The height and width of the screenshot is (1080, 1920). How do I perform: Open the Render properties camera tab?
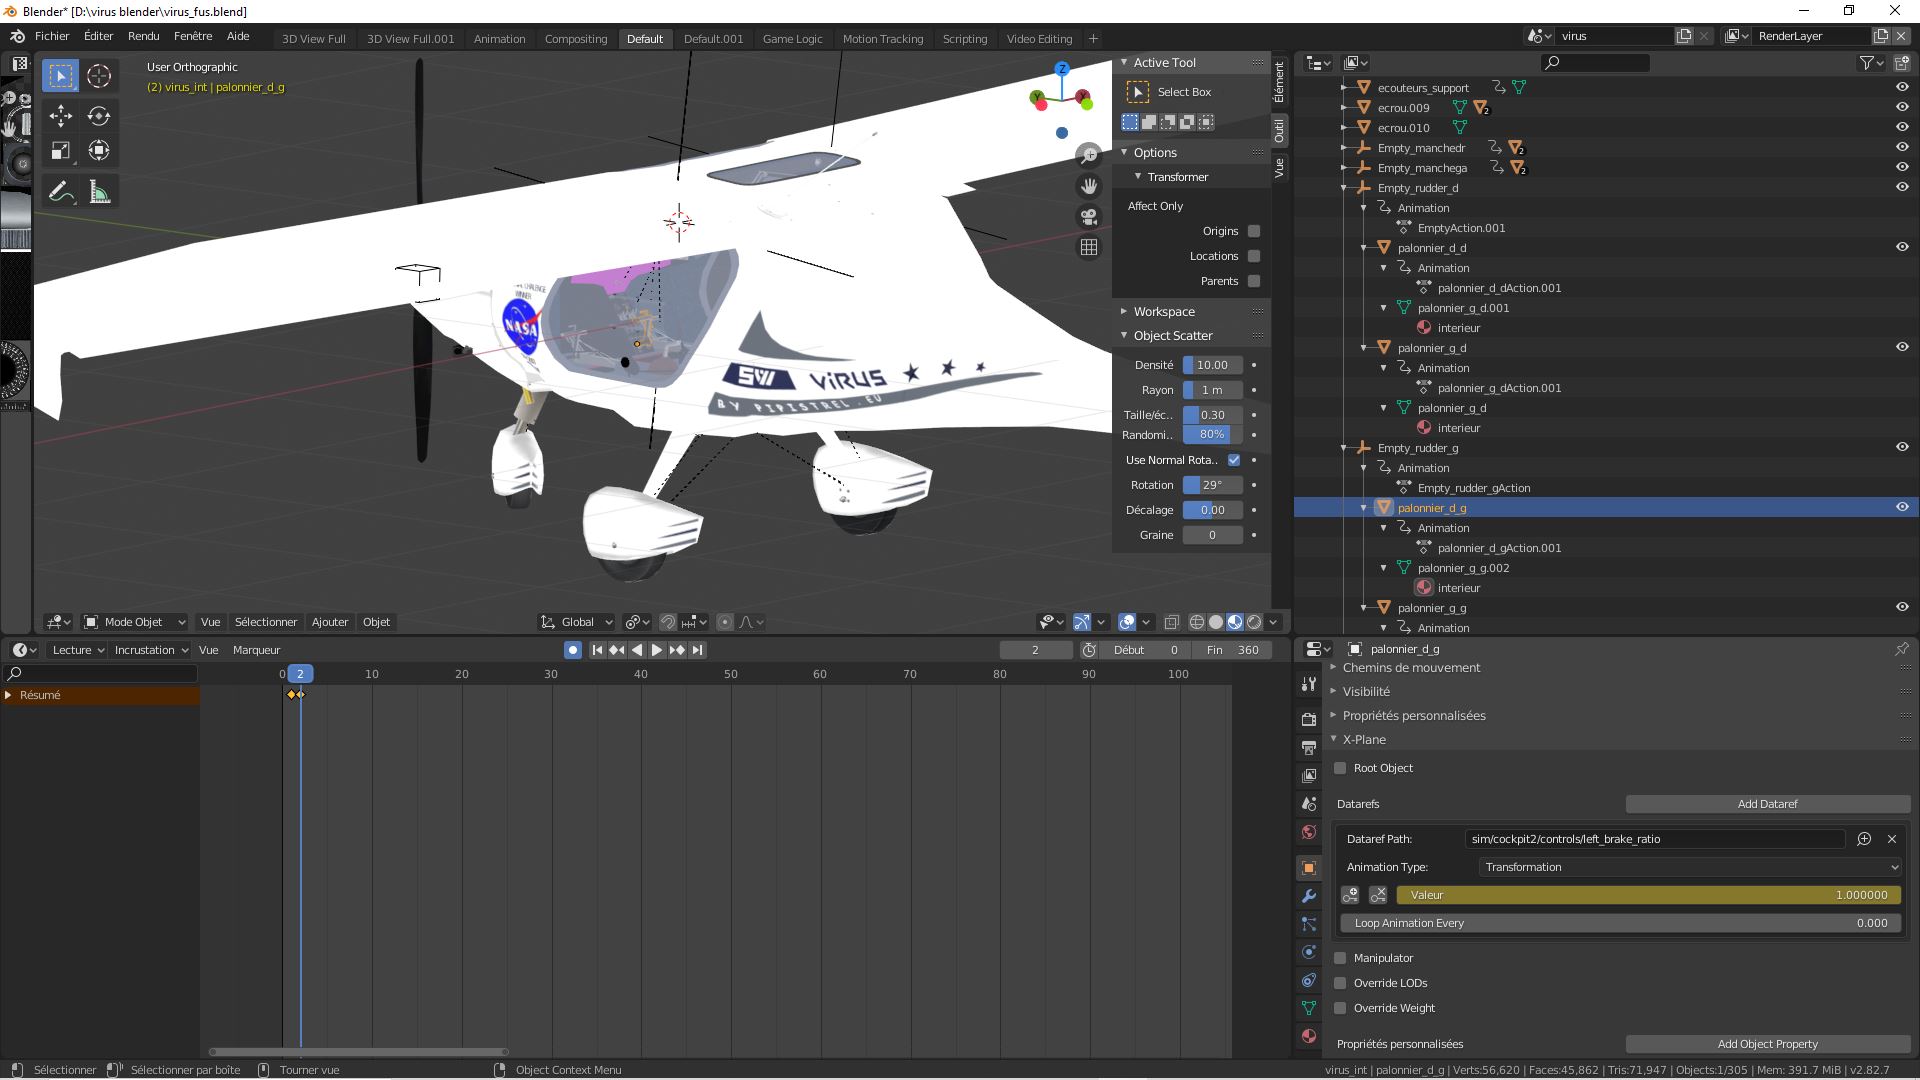point(1308,718)
